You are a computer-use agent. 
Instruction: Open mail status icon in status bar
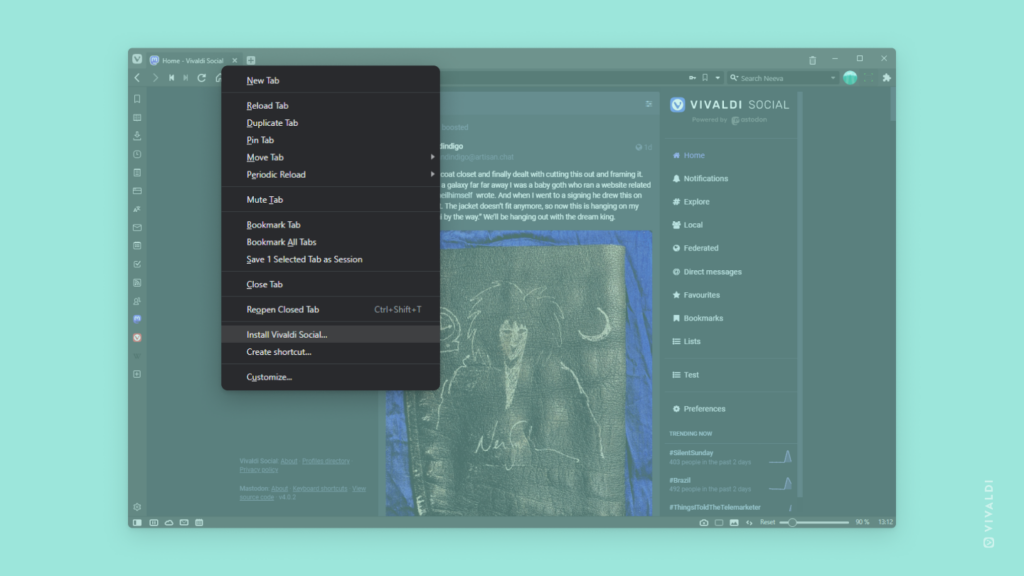pyautogui.click(x=184, y=522)
